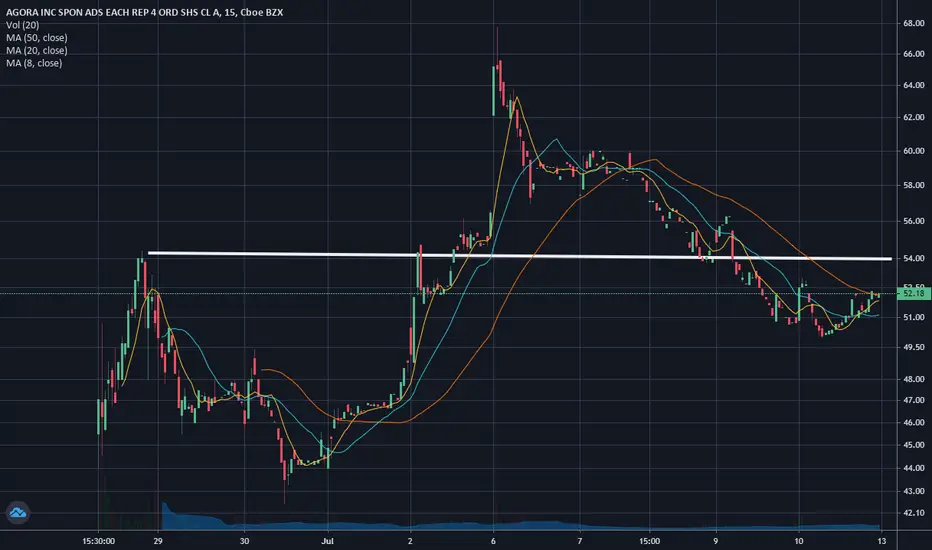Click the 6 date label on time axis
This screenshot has width=932, height=550.
click(493, 541)
